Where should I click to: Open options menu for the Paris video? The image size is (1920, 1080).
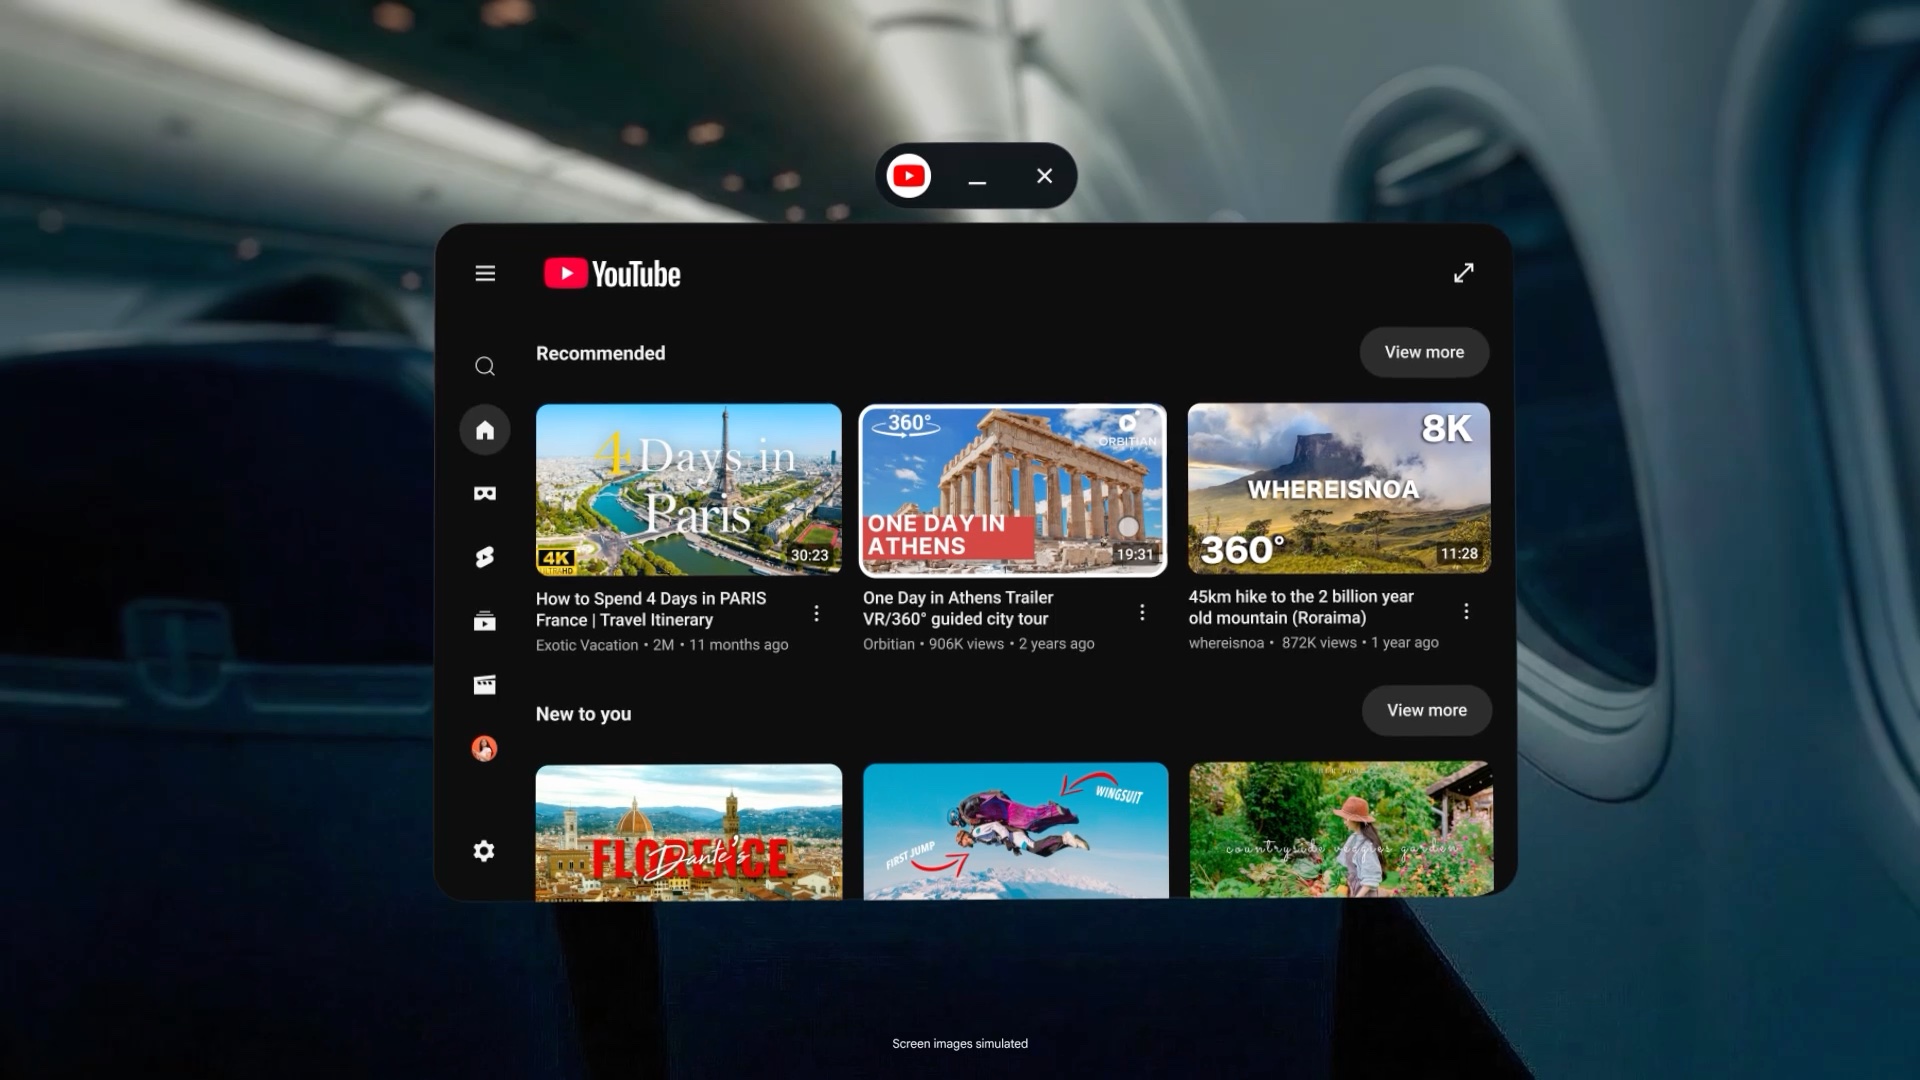click(x=817, y=613)
